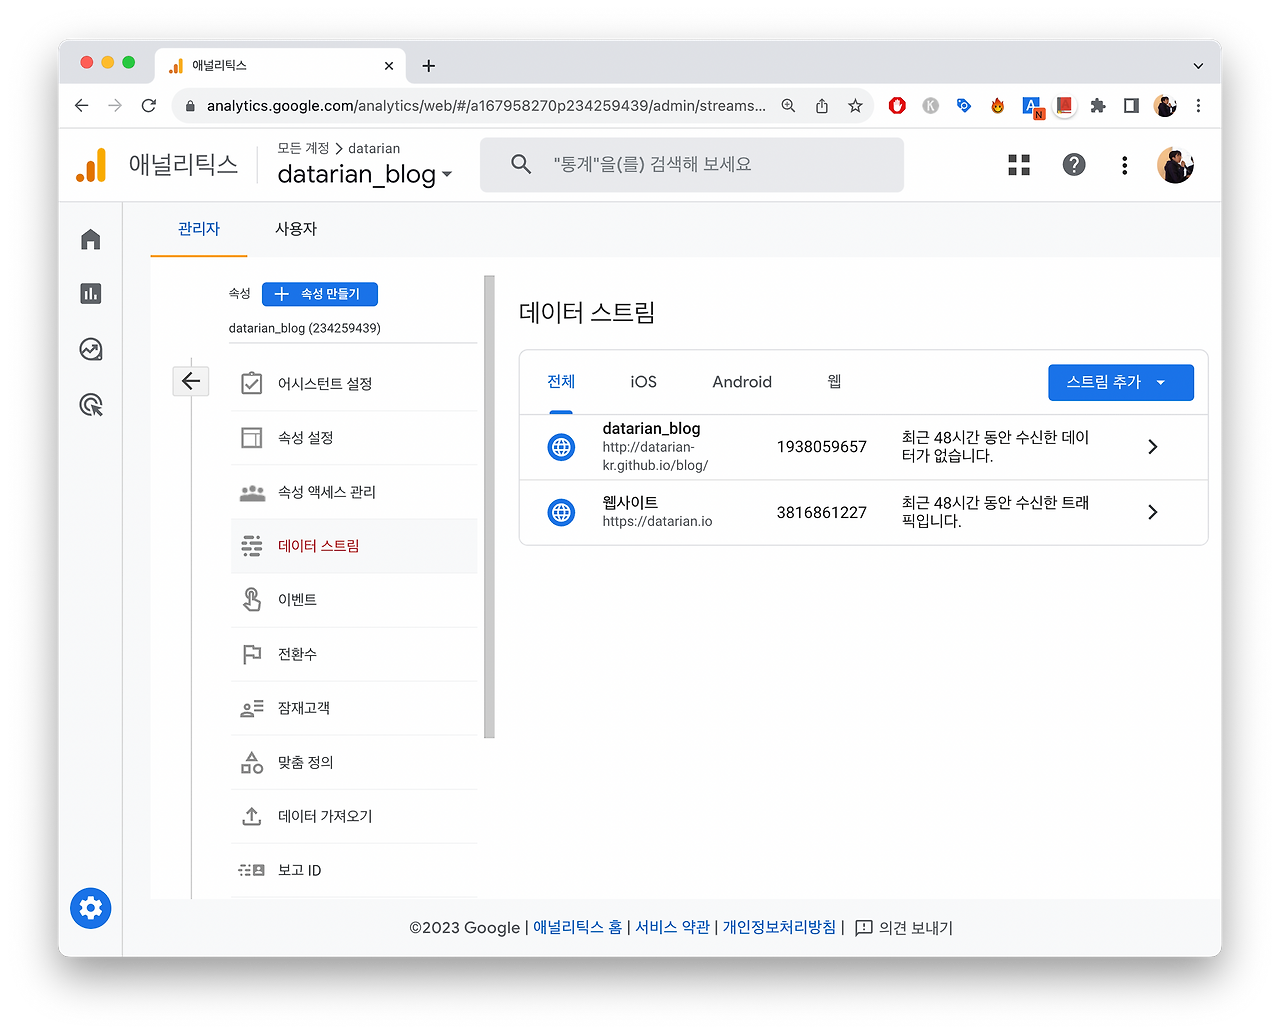
Task: Open the Help question mark icon
Action: coord(1074,165)
